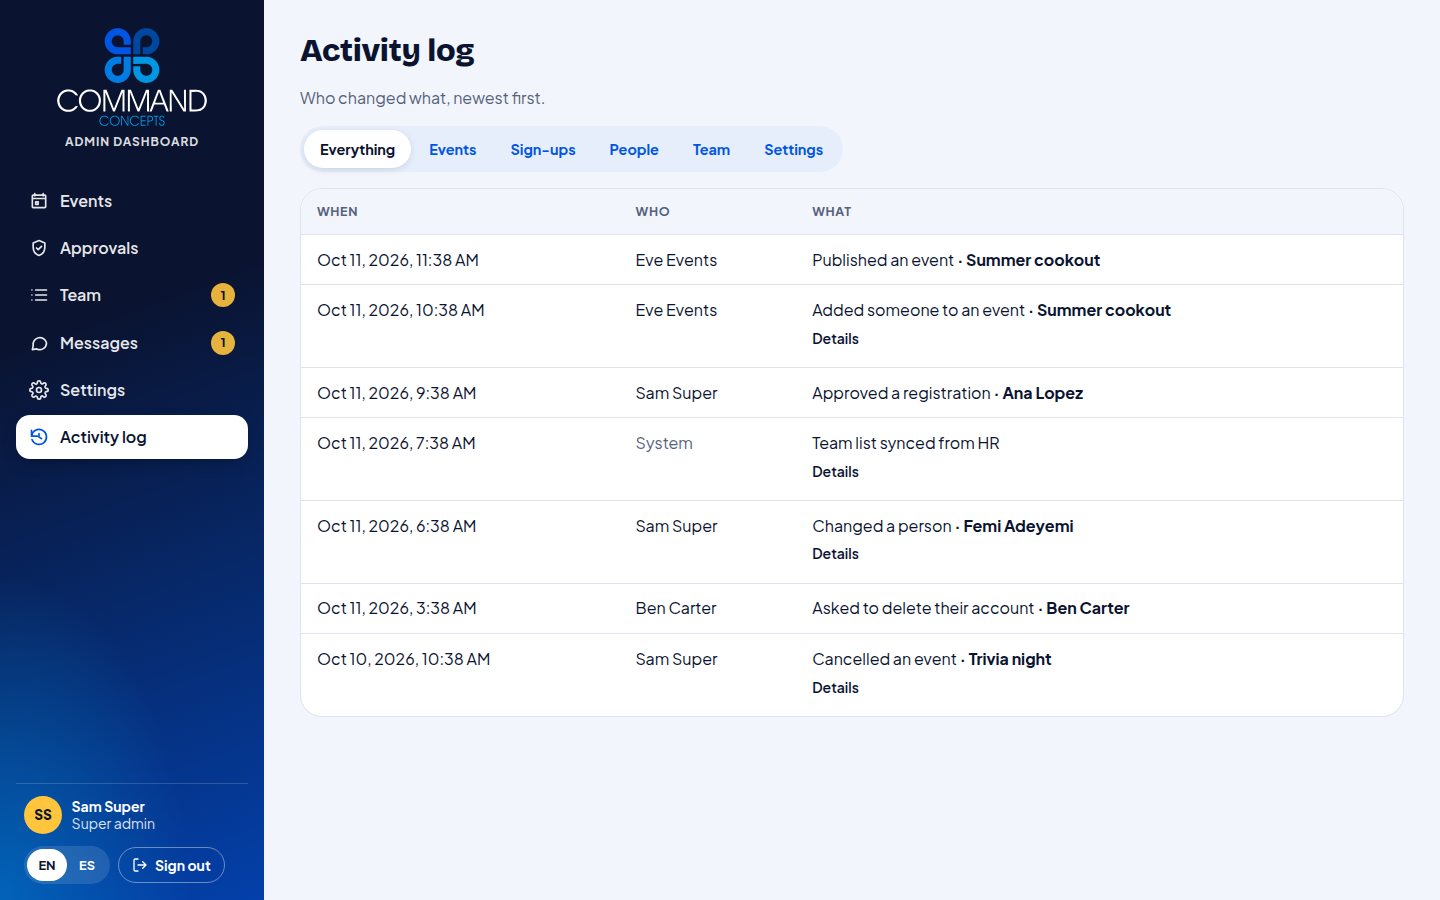Click the Oct 11, 2026, 11:38 AM timestamp
Screen dimensions: 1440x900
coord(398,260)
